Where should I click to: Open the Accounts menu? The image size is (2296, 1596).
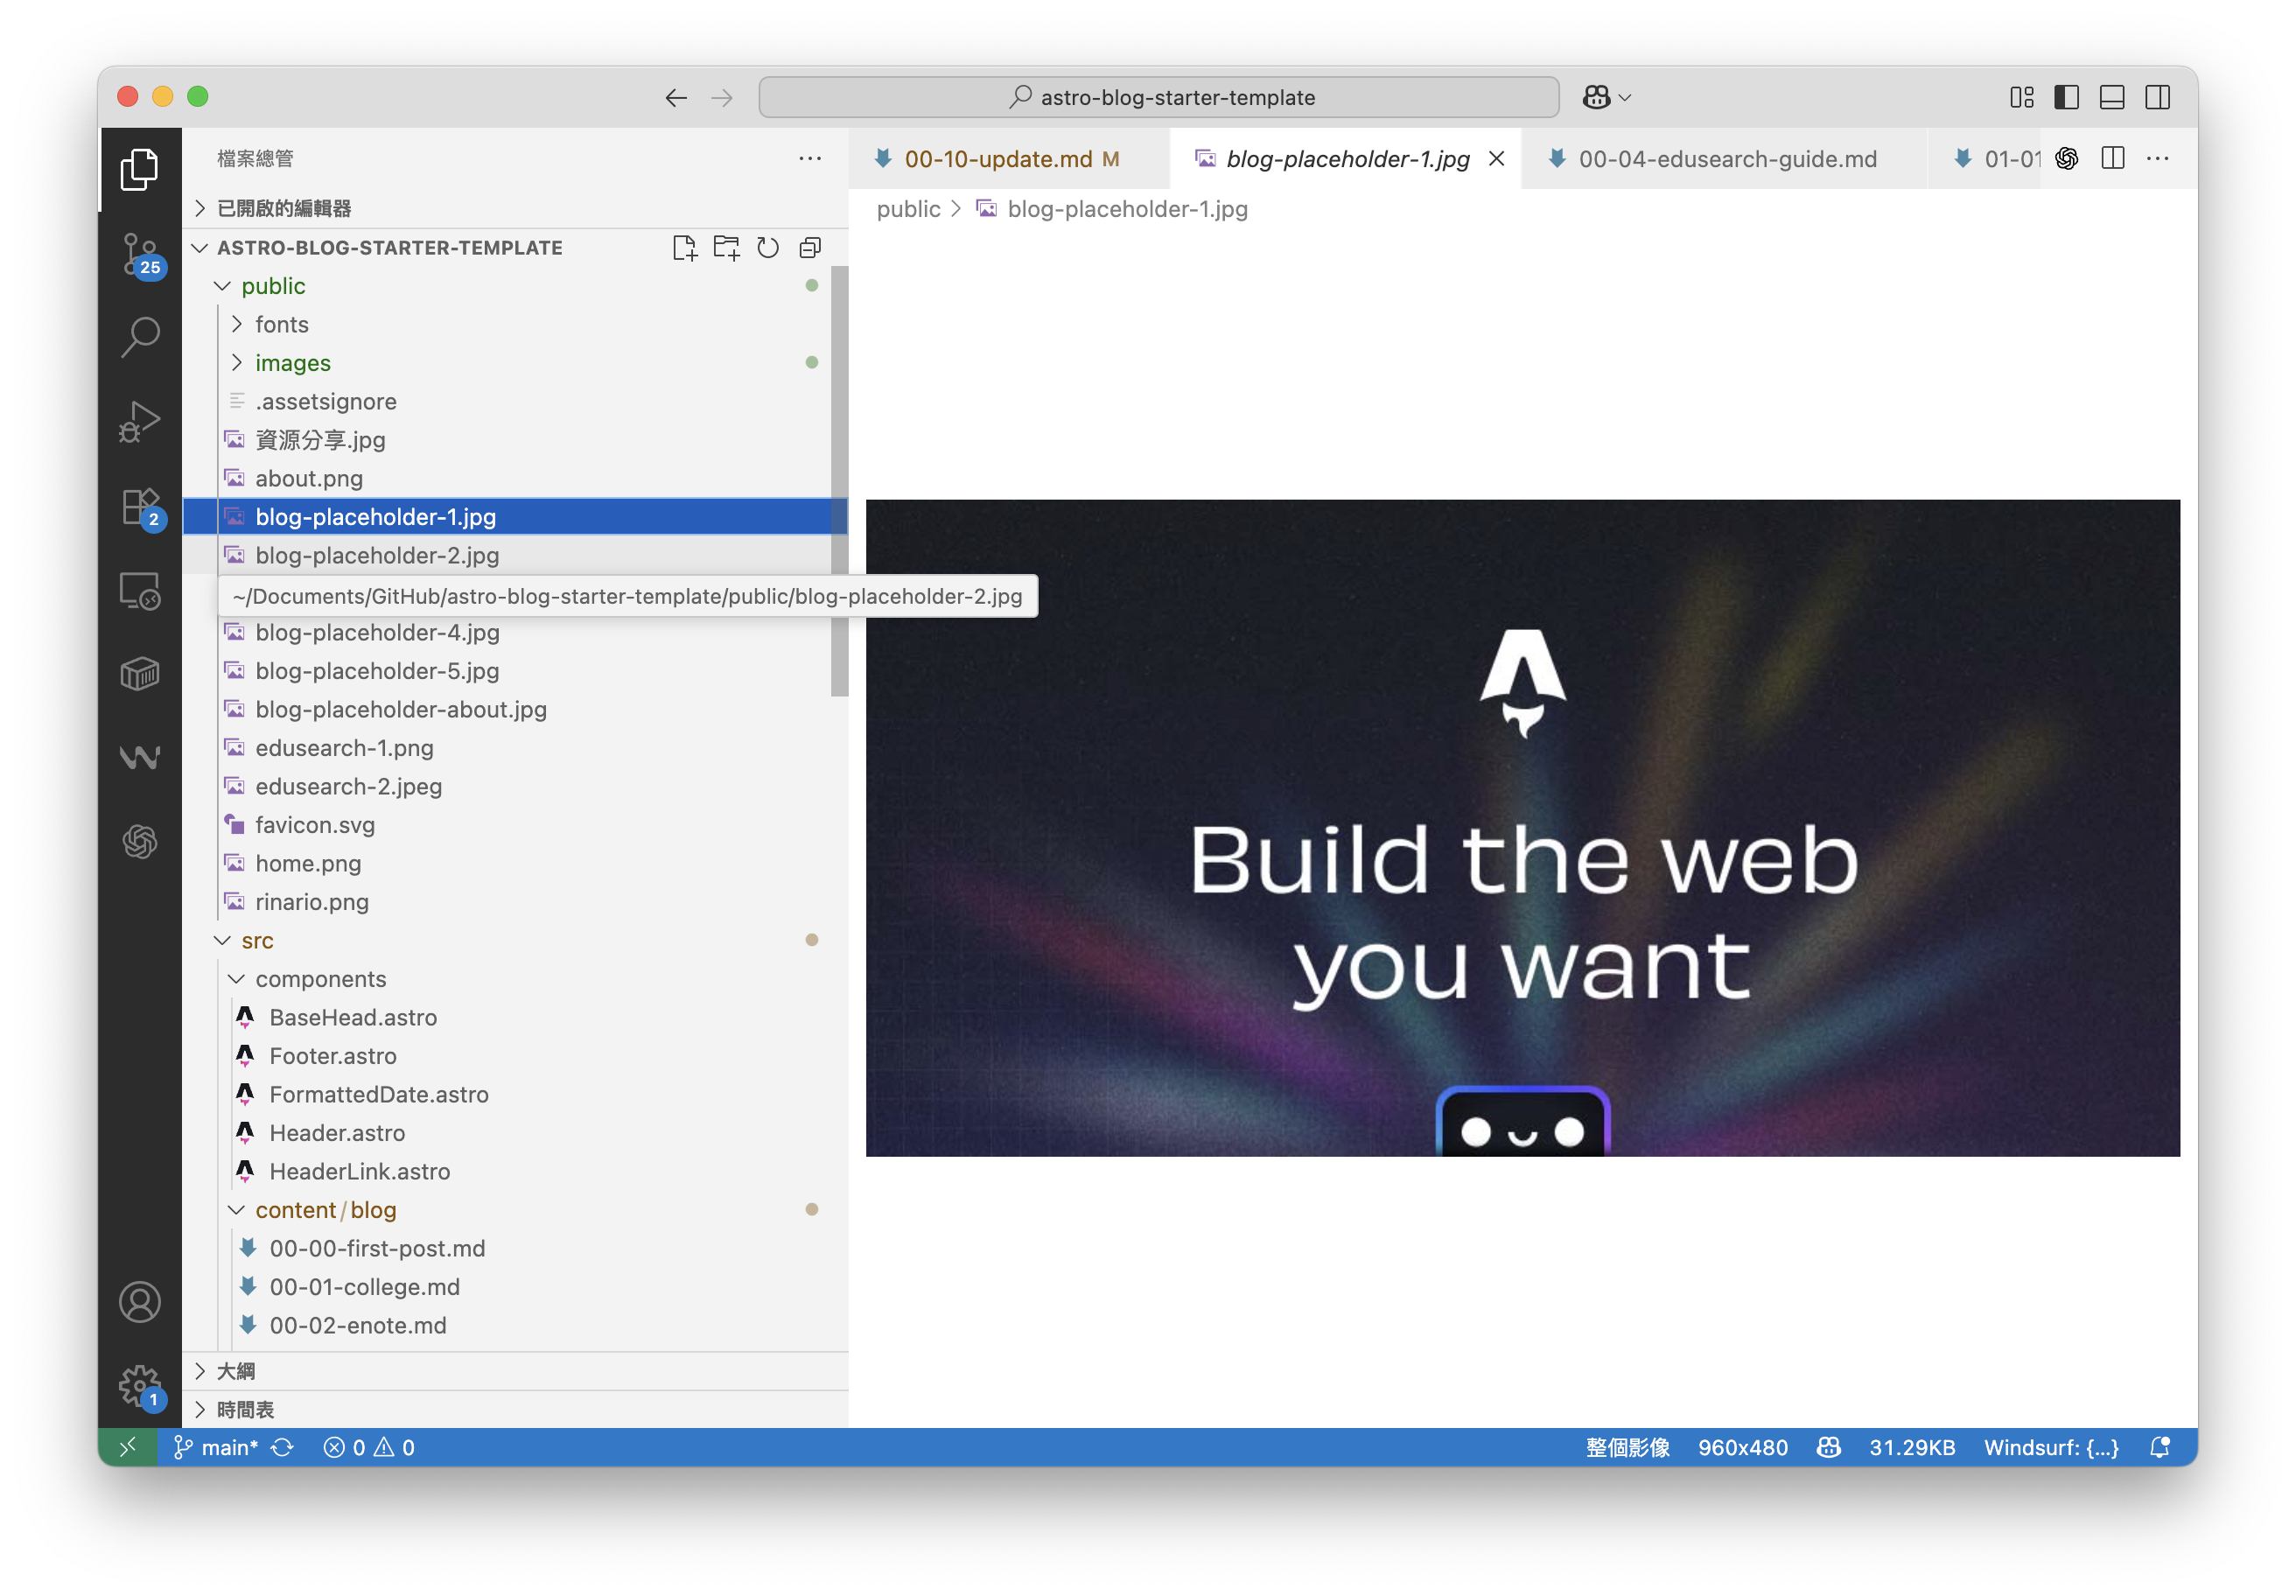140,1302
